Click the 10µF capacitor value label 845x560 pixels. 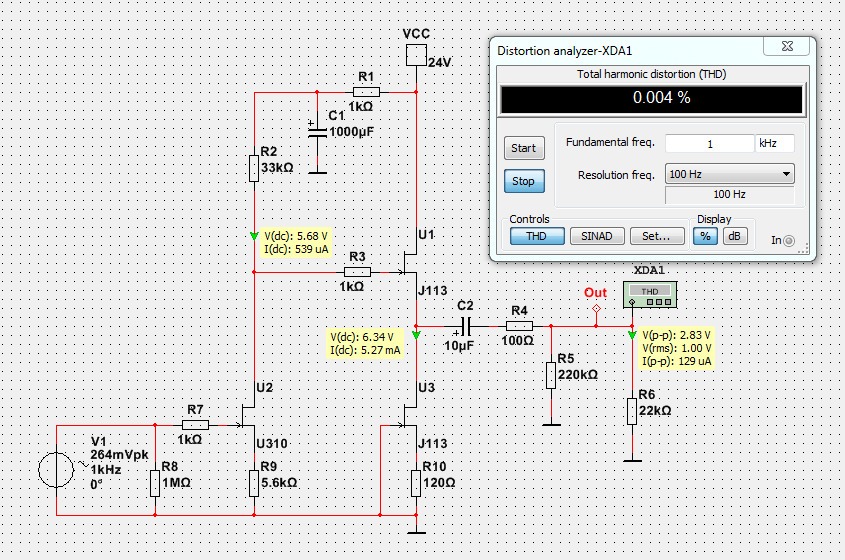coord(459,345)
